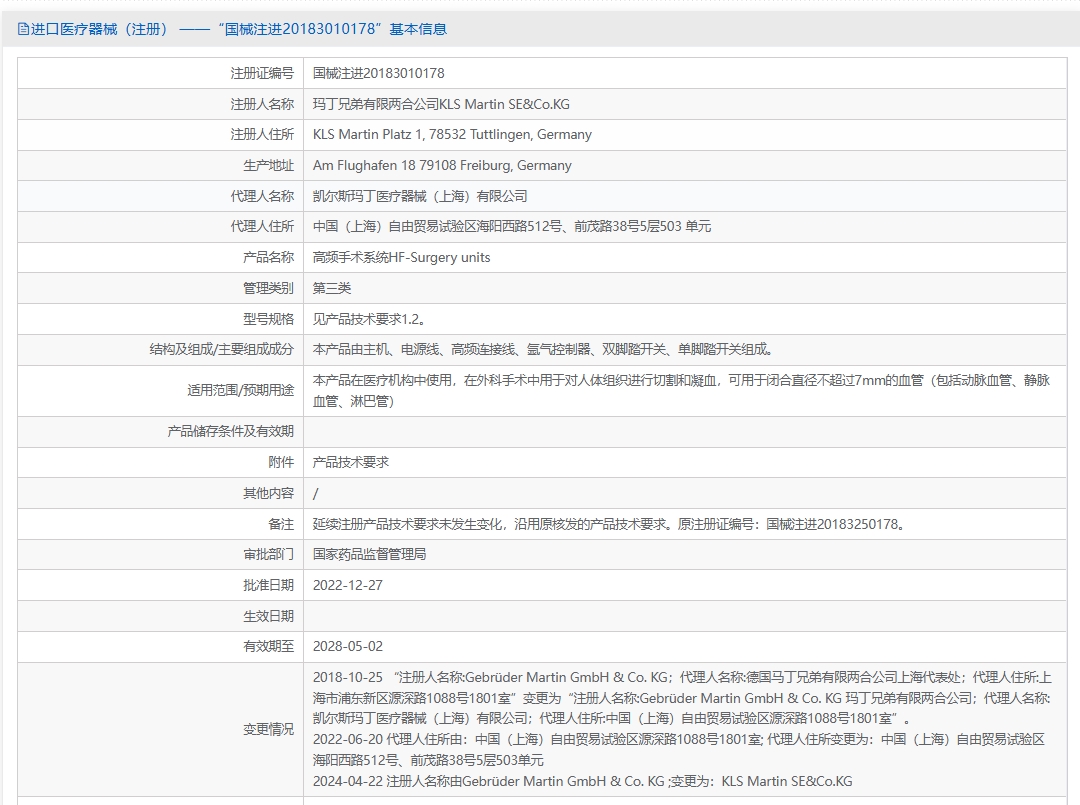Click the 管理类别 label
This screenshot has width=1080, height=805.
click(268, 288)
